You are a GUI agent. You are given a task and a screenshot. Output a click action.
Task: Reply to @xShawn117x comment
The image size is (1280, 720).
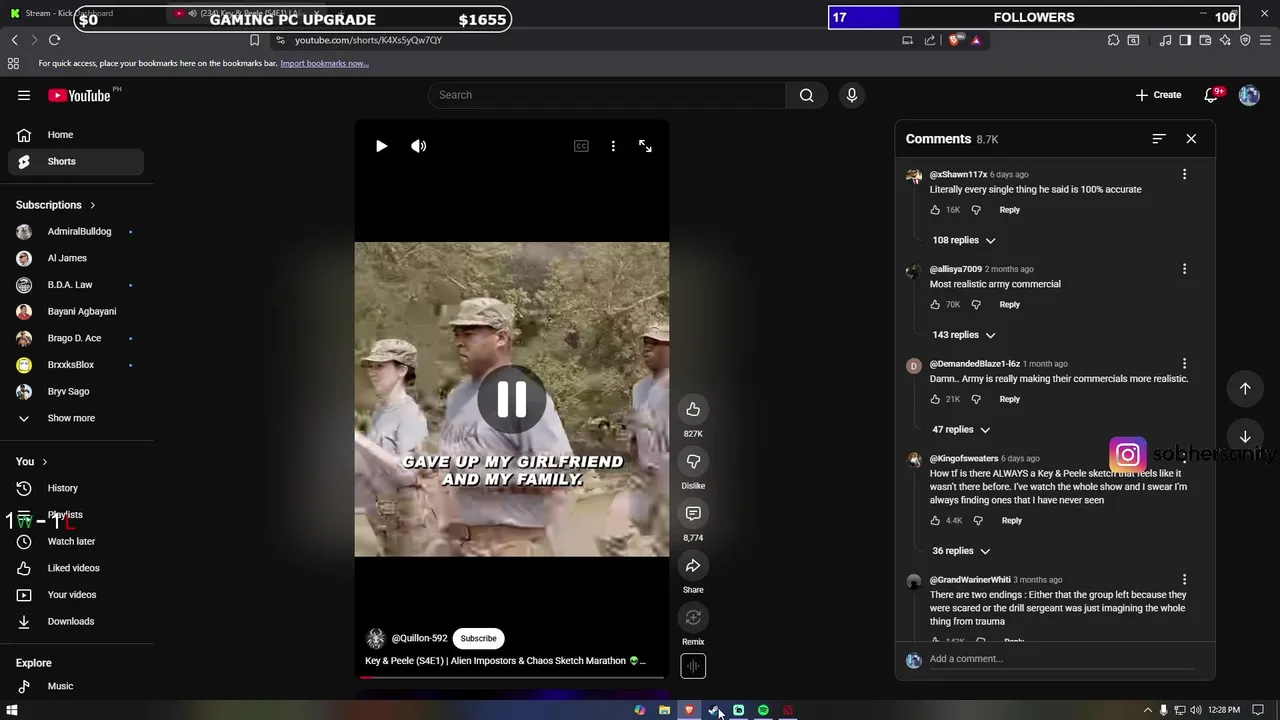click(x=1009, y=210)
